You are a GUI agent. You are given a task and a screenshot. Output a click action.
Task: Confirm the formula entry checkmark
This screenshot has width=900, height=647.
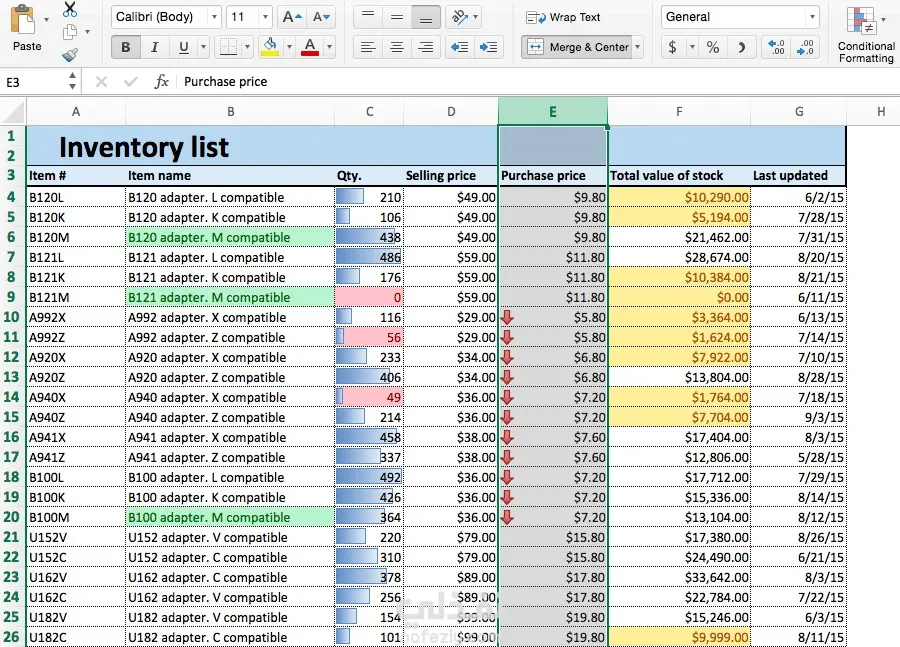[131, 82]
